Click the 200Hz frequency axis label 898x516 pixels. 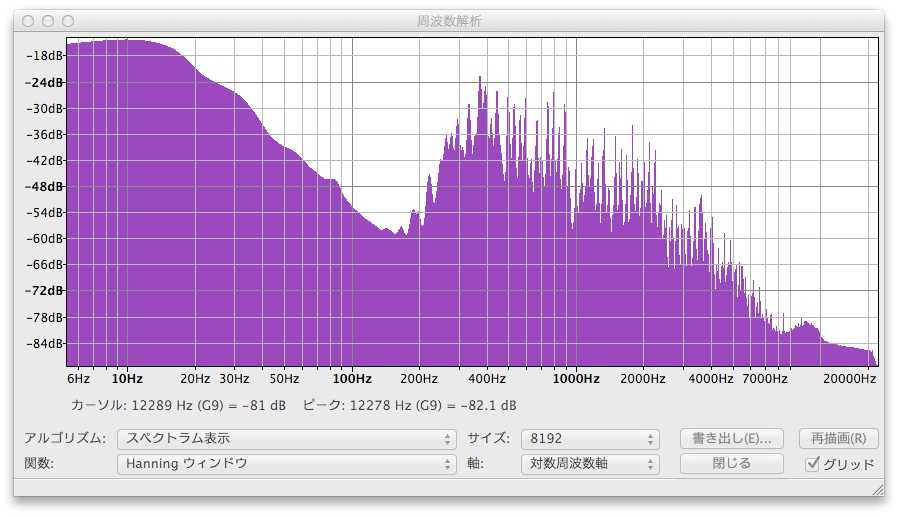click(419, 379)
